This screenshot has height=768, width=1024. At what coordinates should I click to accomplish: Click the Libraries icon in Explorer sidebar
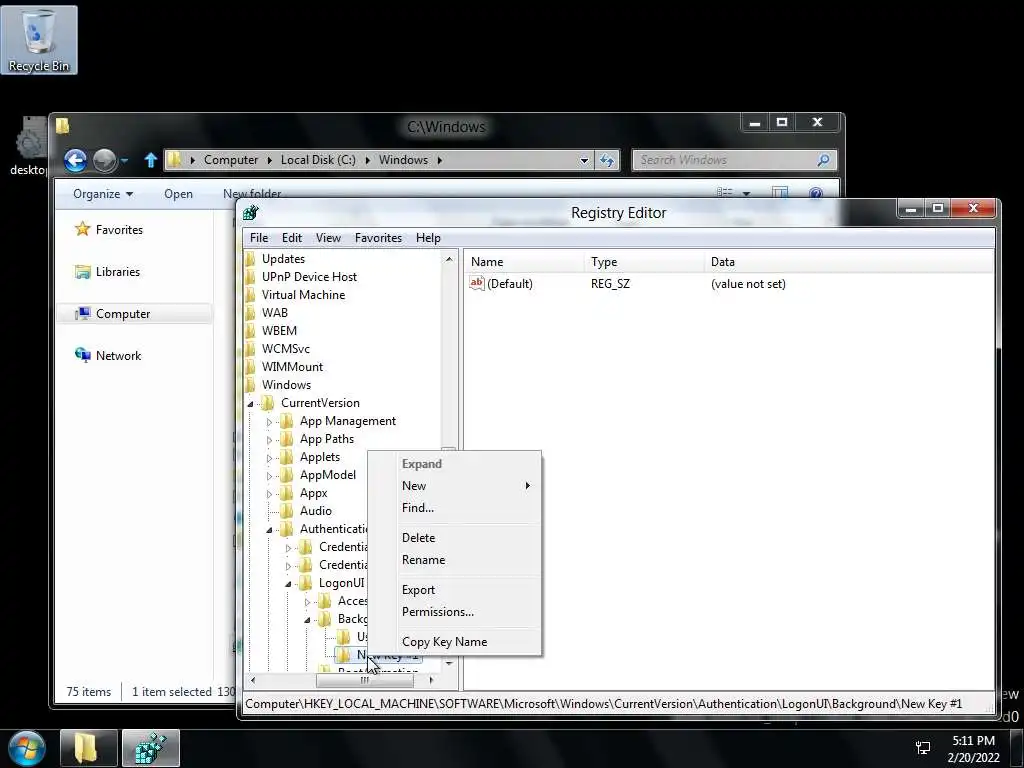pos(82,272)
